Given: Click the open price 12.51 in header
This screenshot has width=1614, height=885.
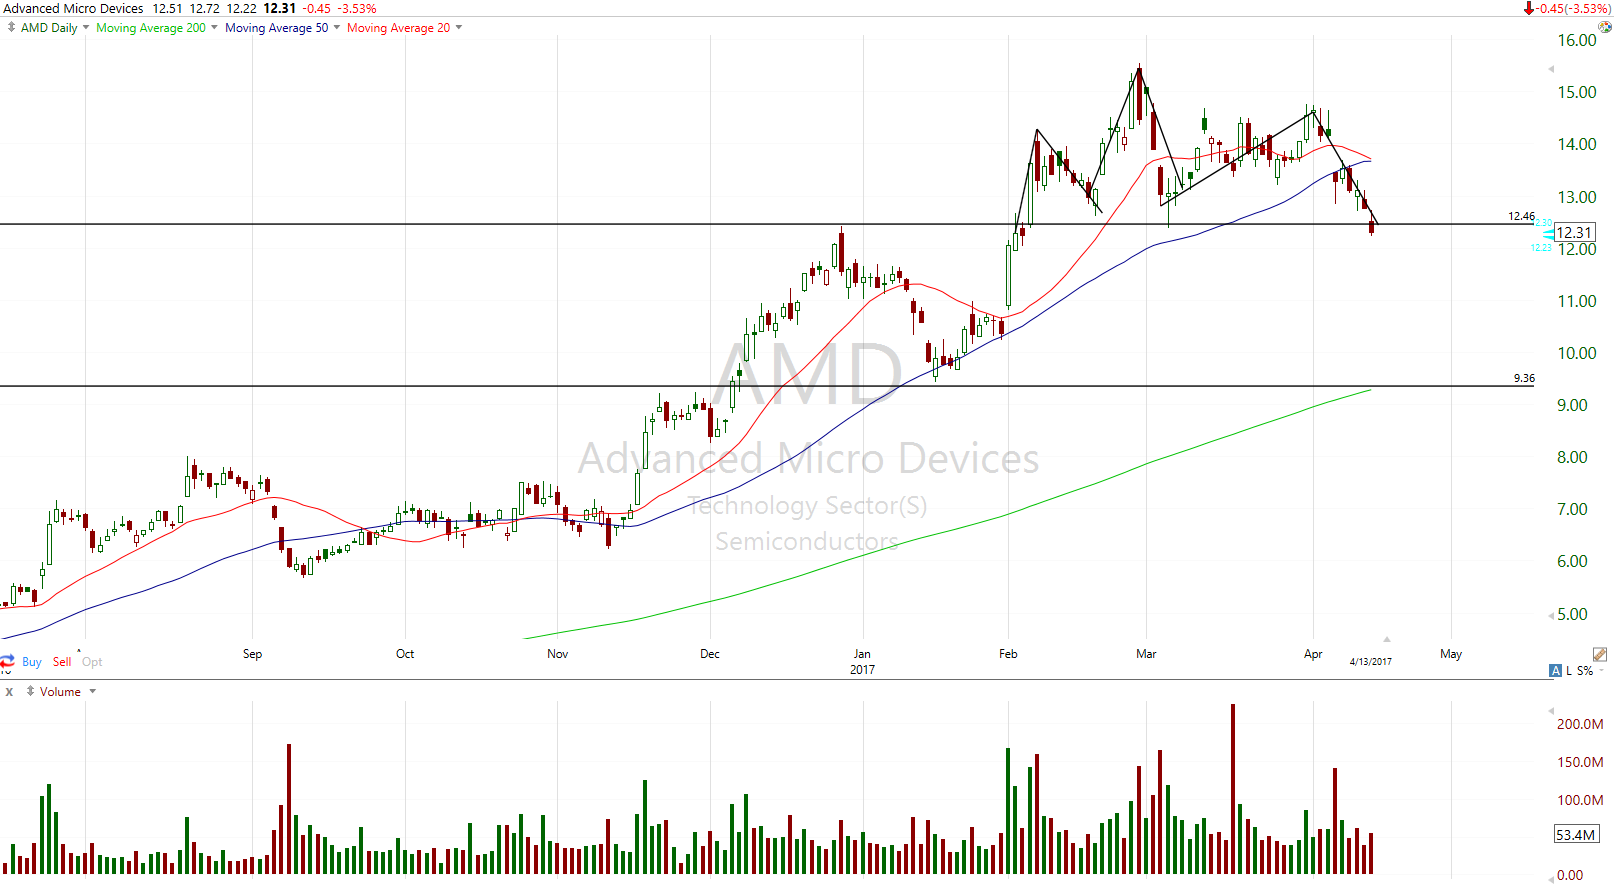Looking at the screenshot, I should click(x=167, y=8).
